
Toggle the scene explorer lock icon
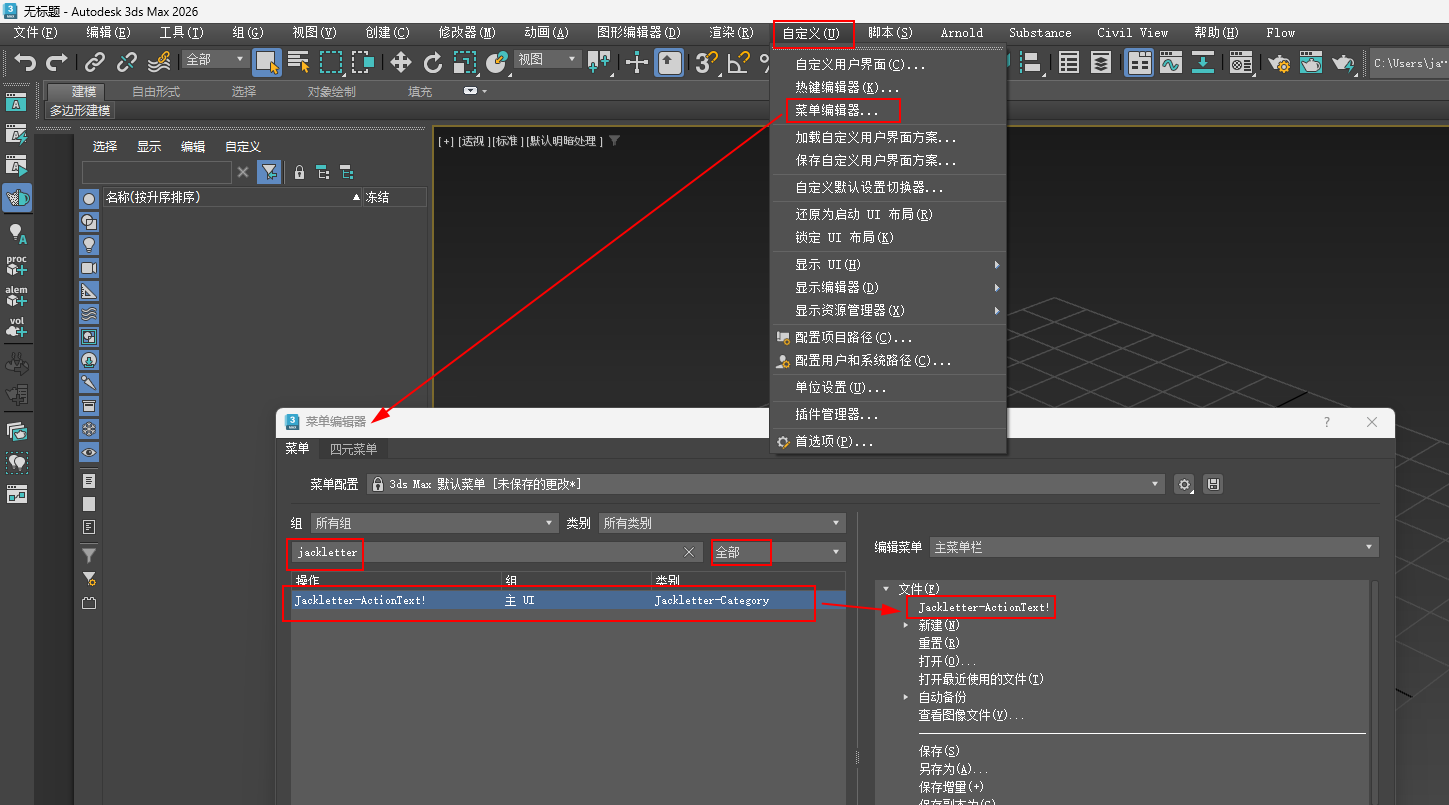point(299,172)
